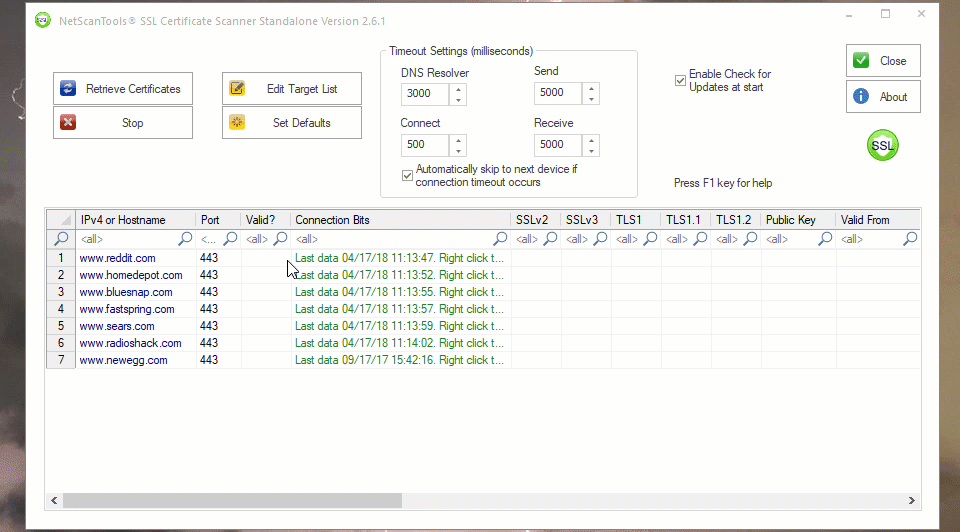Image resolution: width=960 pixels, height=532 pixels.
Task: Click search icon in SSLv3 filter
Action: click(x=601, y=239)
